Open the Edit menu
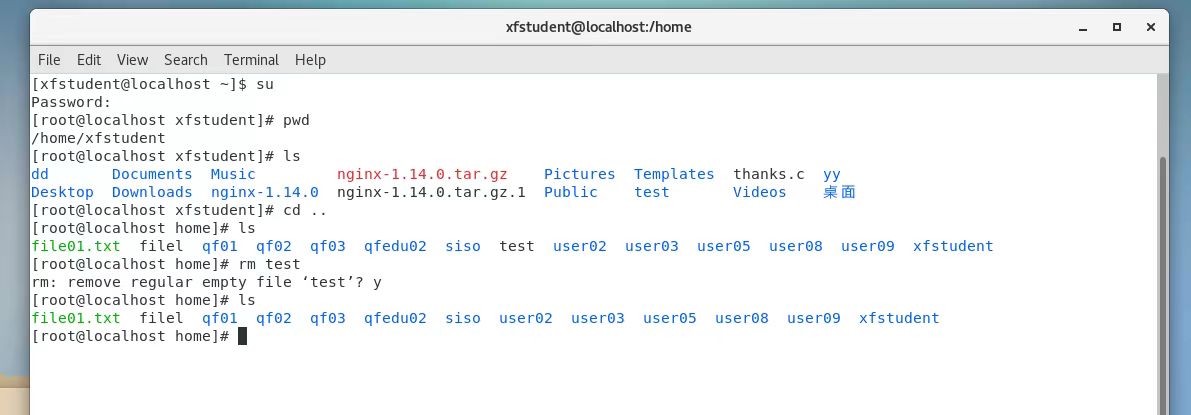The image size is (1191, 415). click(89, 60)
